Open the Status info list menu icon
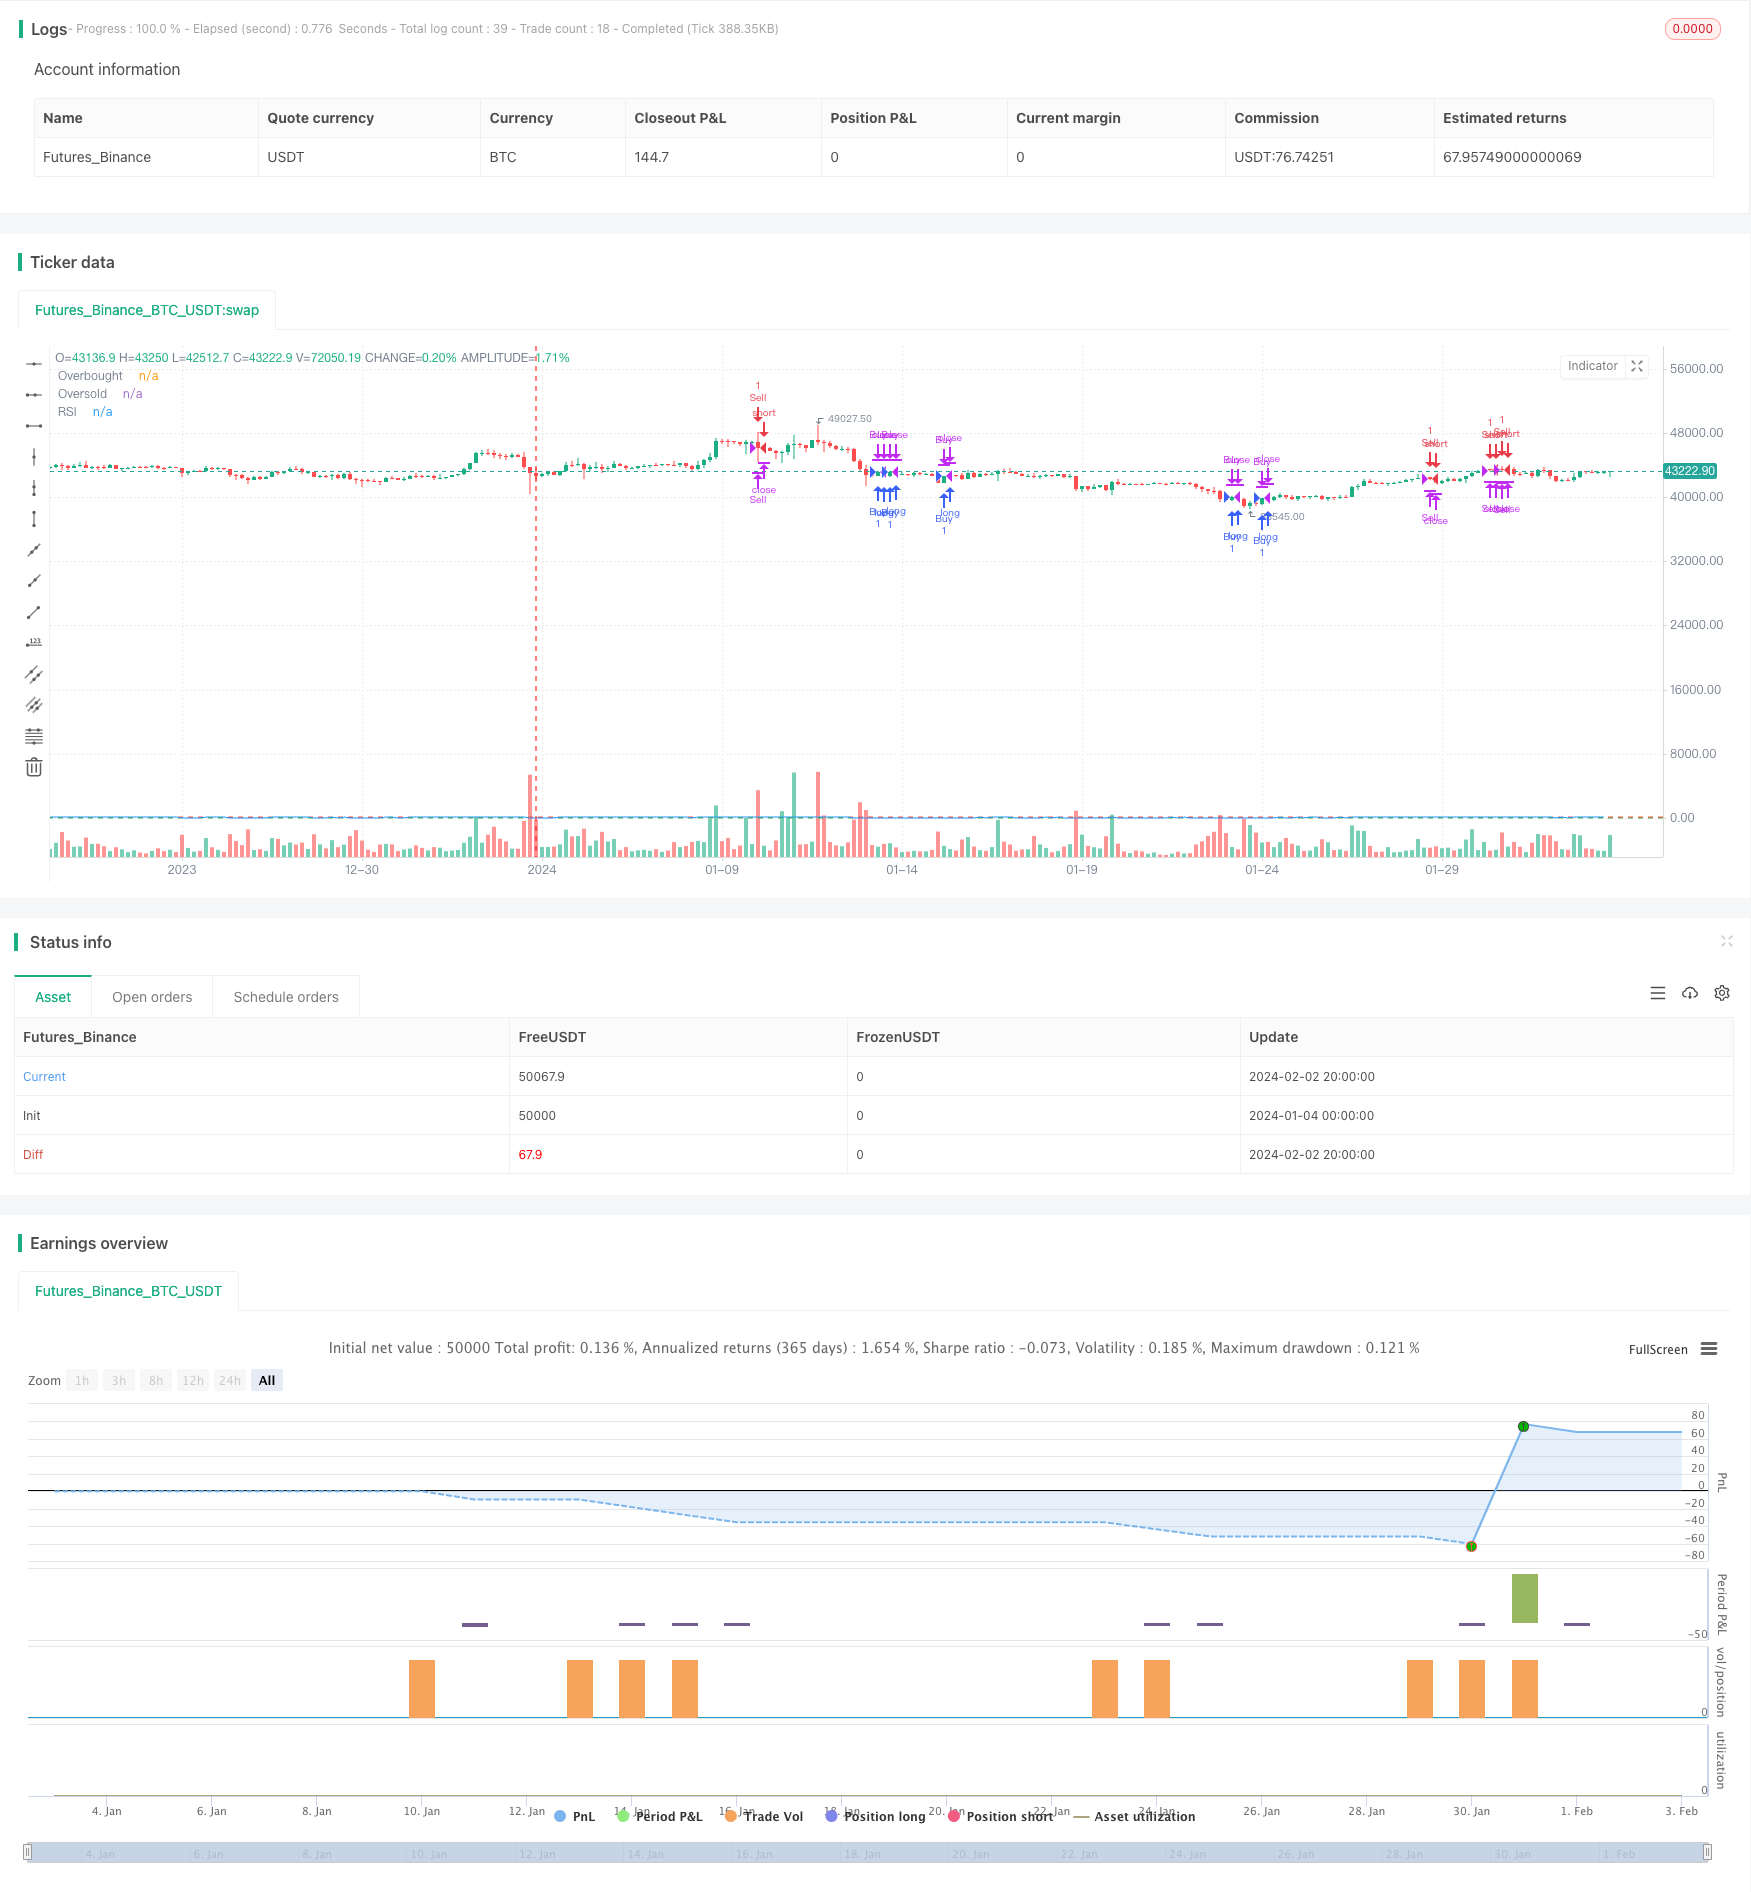Image resolution: width=1751 pixels, height=1892 pixels. click(1658, 993)
